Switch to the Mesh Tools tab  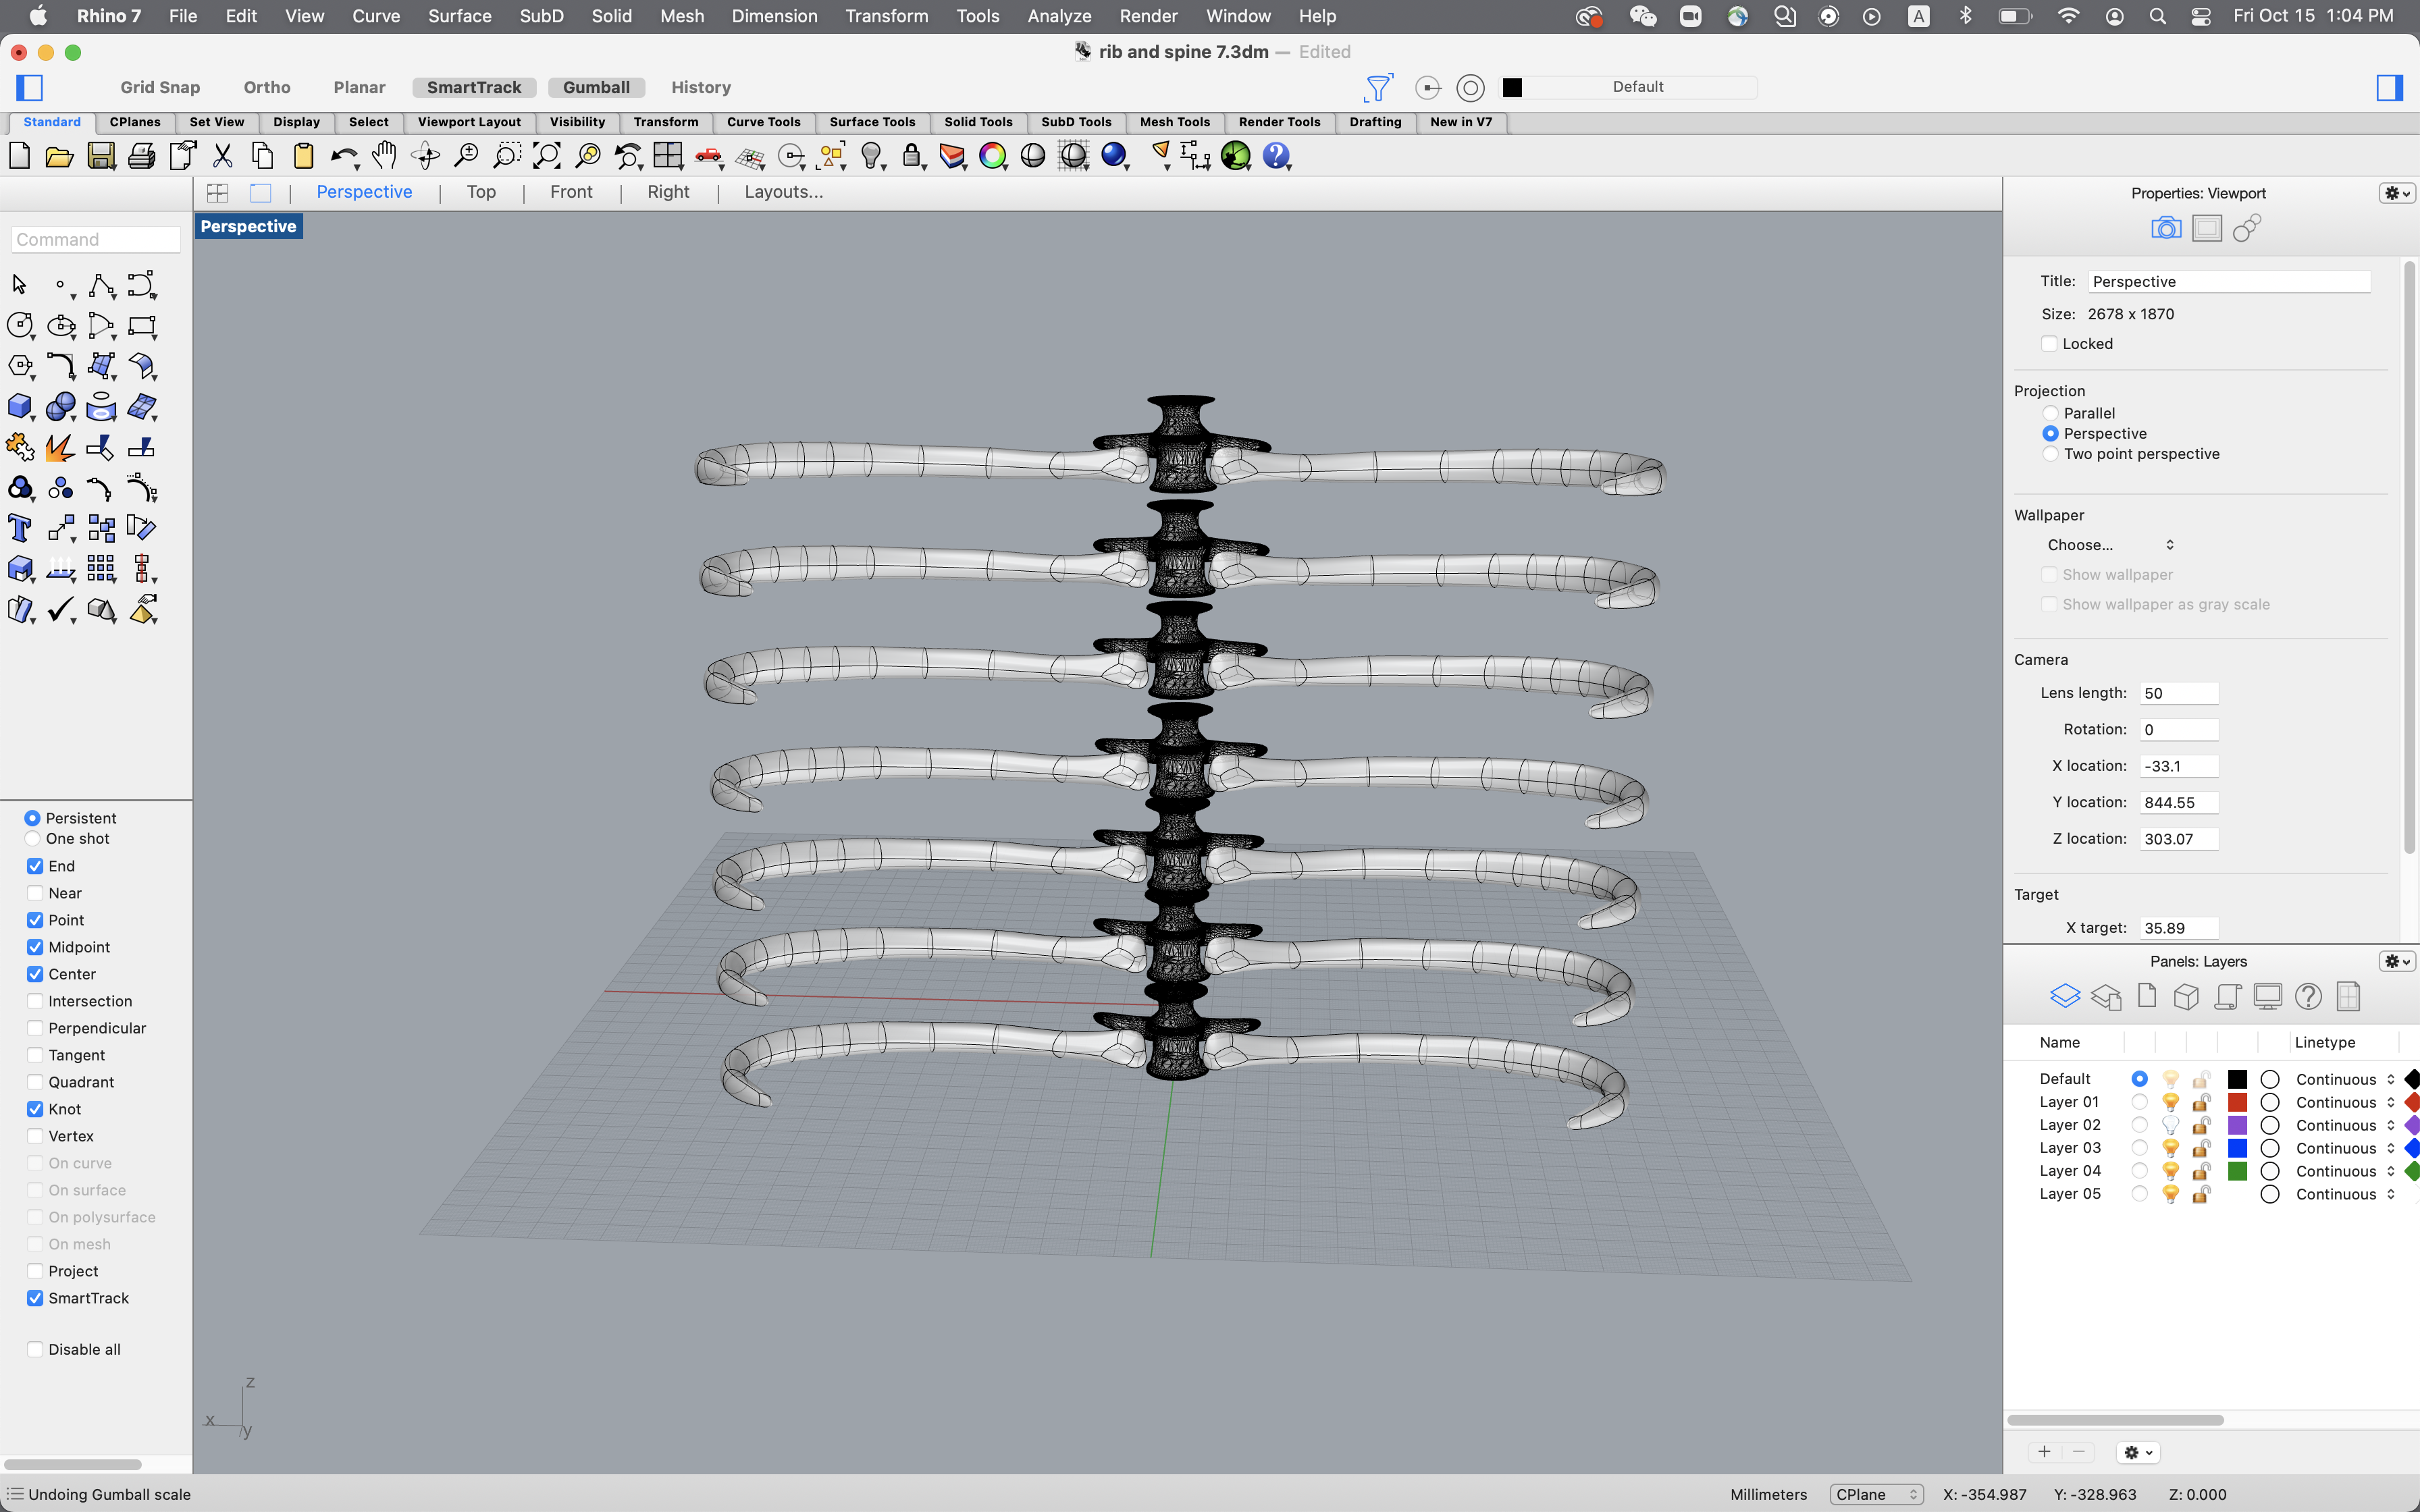coord(1175,122)
